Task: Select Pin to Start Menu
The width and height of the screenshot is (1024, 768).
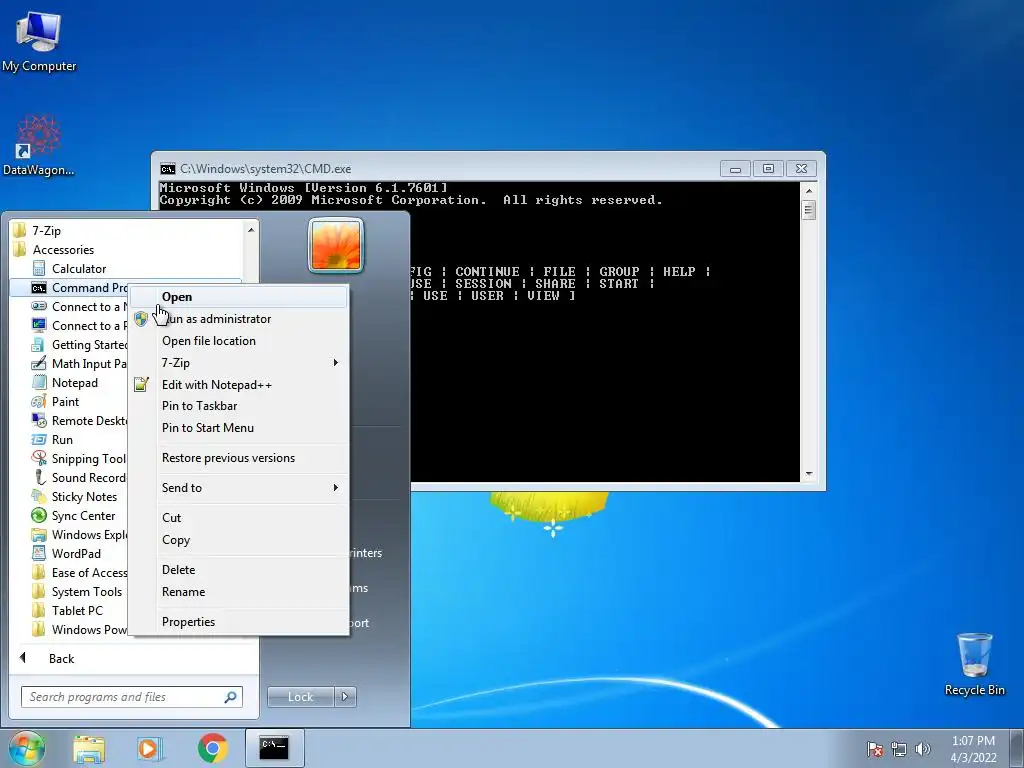Action: 239,428
